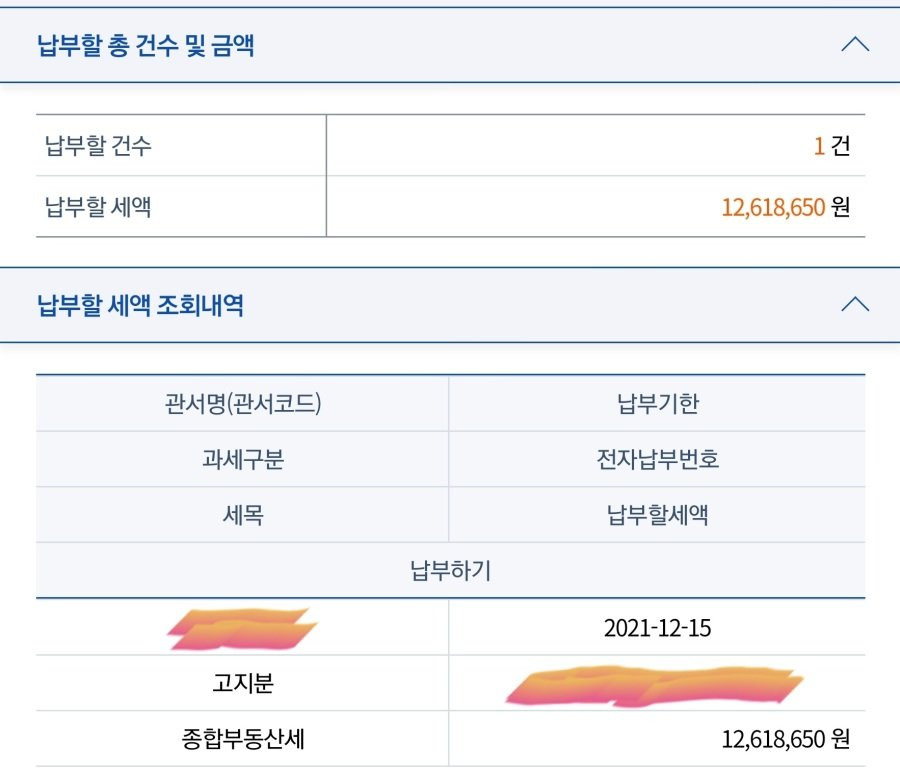This screenshot has width=900, height=771.
Task: Collapse the 납부할 총 건수 및 금액 section chevron
Action: point(855,45)
